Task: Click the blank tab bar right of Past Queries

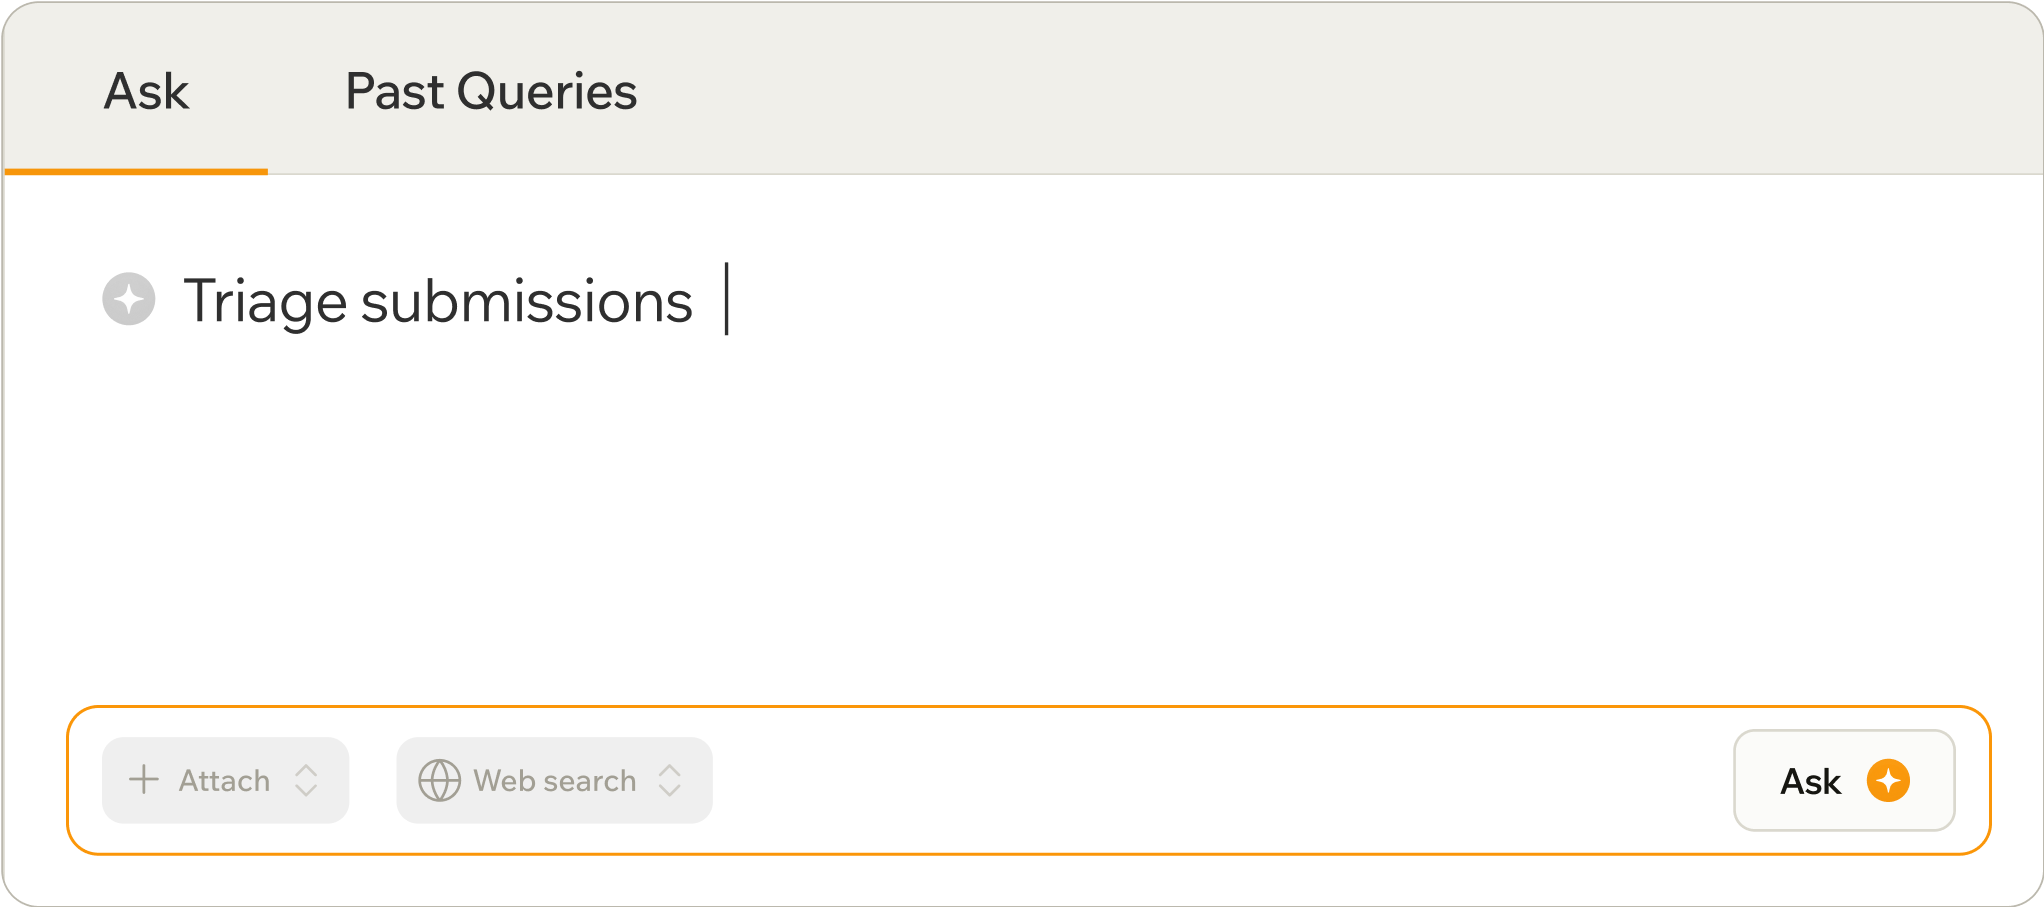Action: 1300,92
